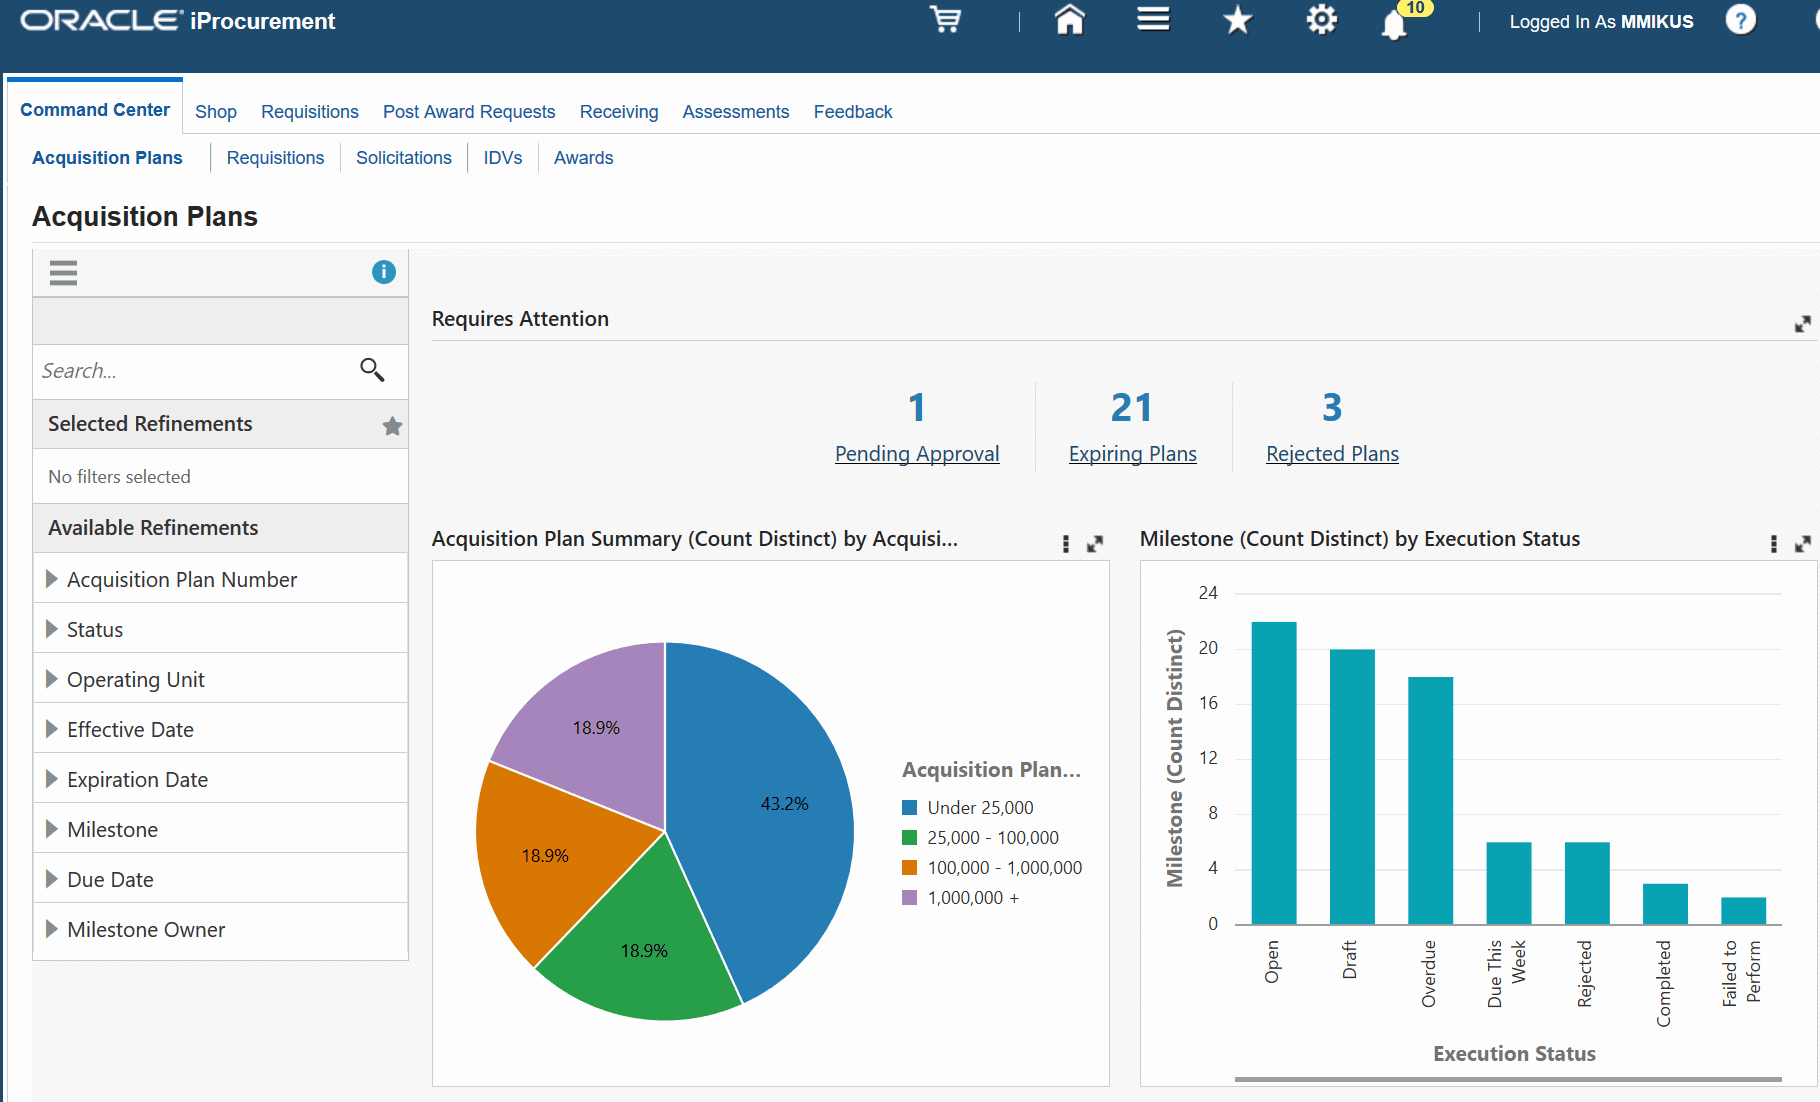The width and height of the screenshot is (1820, 1102).
Task: View notifications bell with 10 alerts
Action: 1394,24
